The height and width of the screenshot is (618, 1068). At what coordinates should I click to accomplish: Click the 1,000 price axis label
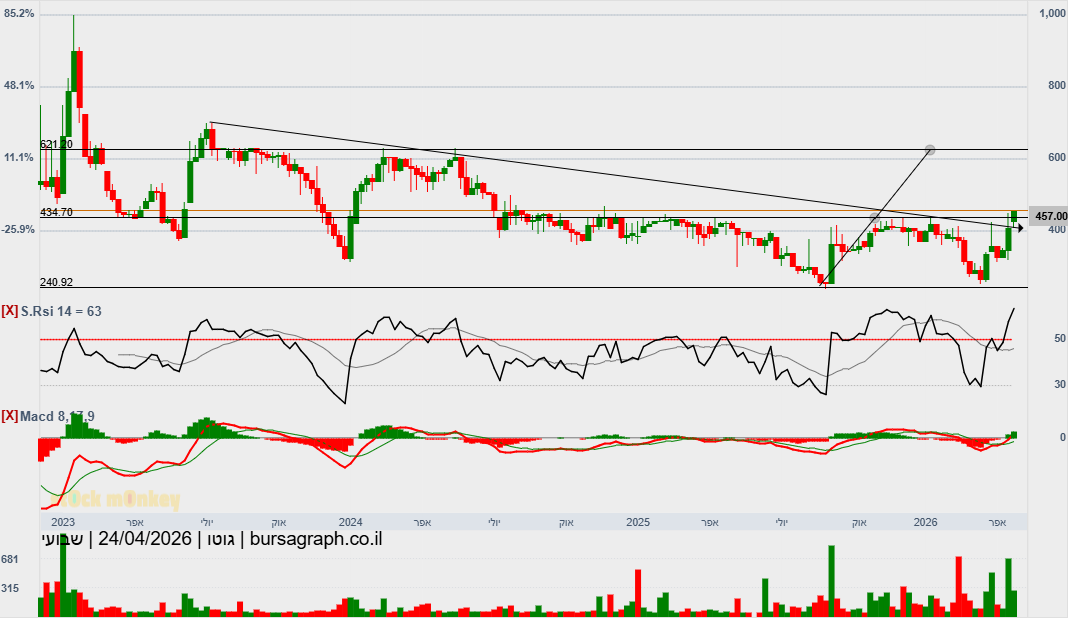[1053, 14]
